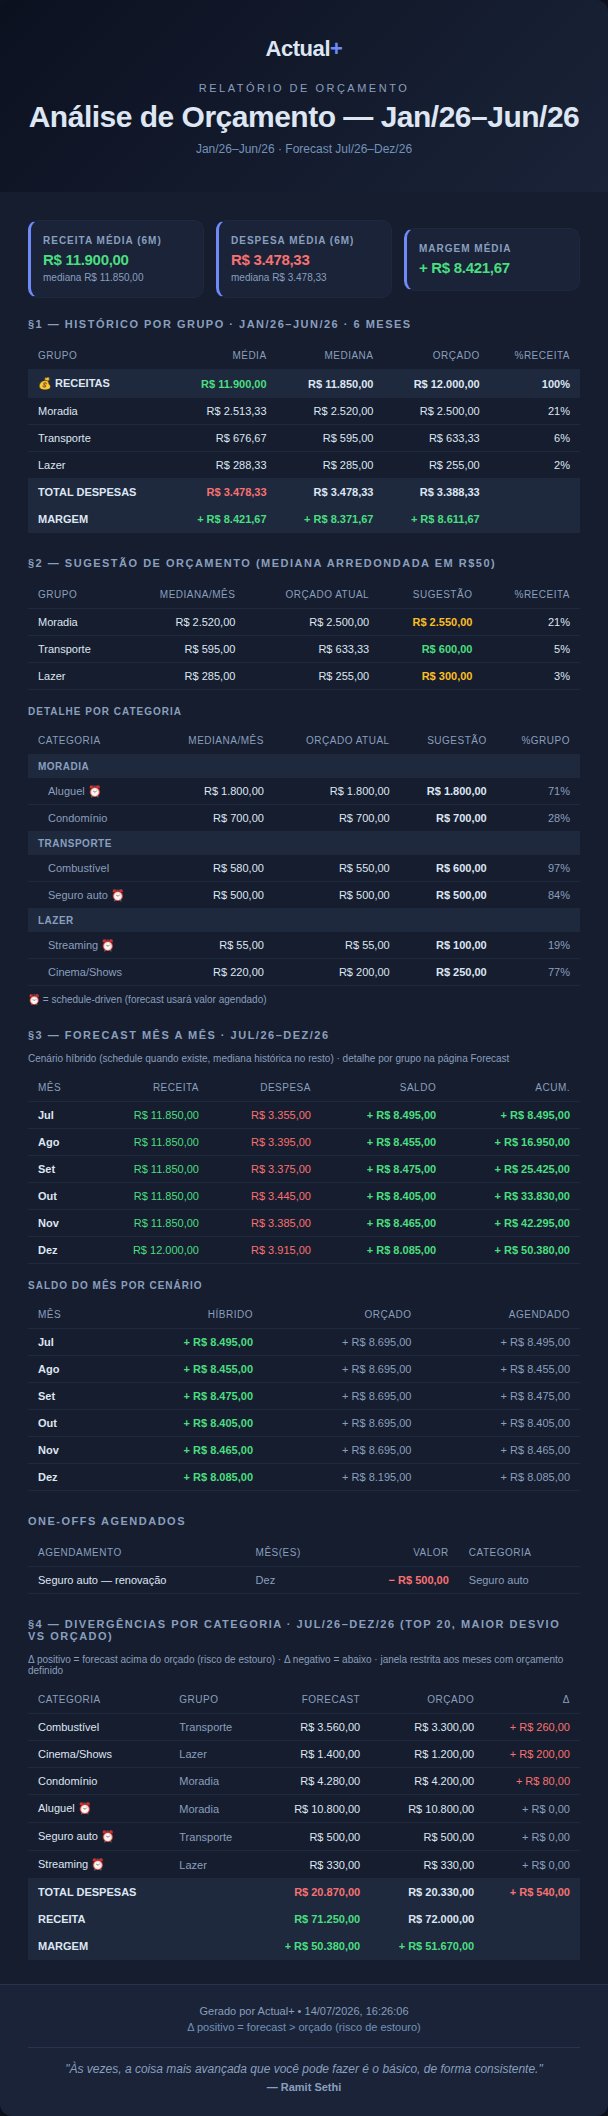Click the subtitle 'Jan/26–Jun/26 · Forecast Jul/26–Dez/26'

[304, 149]
